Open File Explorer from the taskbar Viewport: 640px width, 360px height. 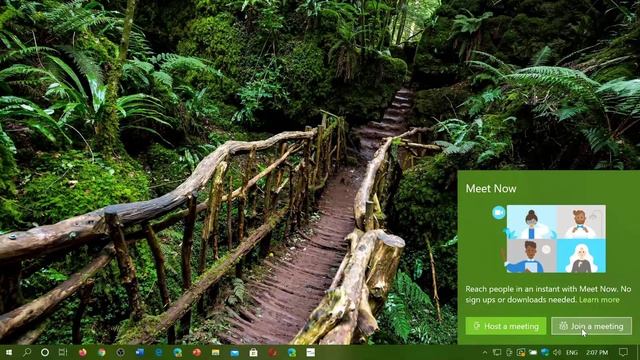(216, 352)
